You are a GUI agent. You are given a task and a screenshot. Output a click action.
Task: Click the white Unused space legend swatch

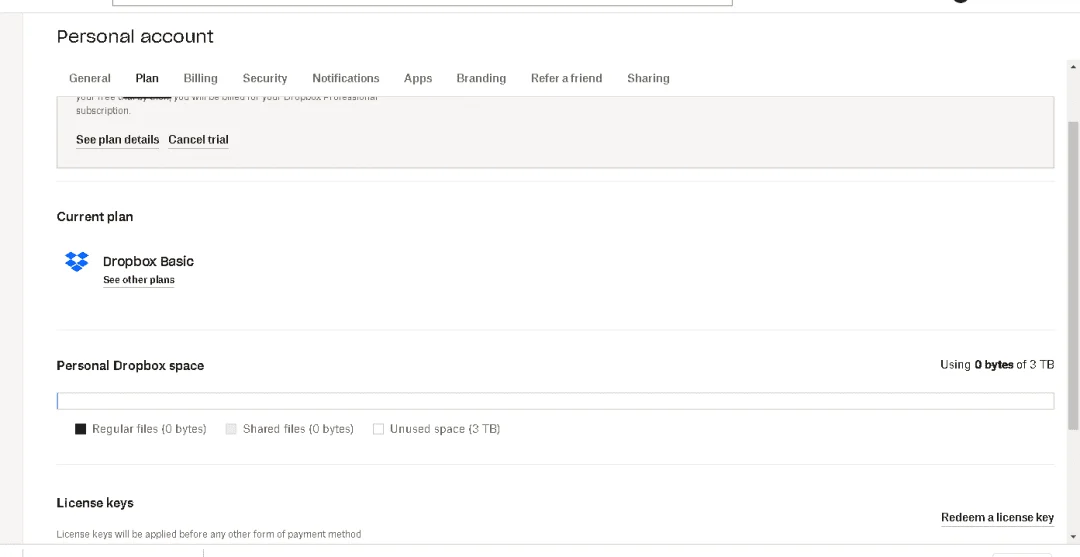tap(378, 429)
